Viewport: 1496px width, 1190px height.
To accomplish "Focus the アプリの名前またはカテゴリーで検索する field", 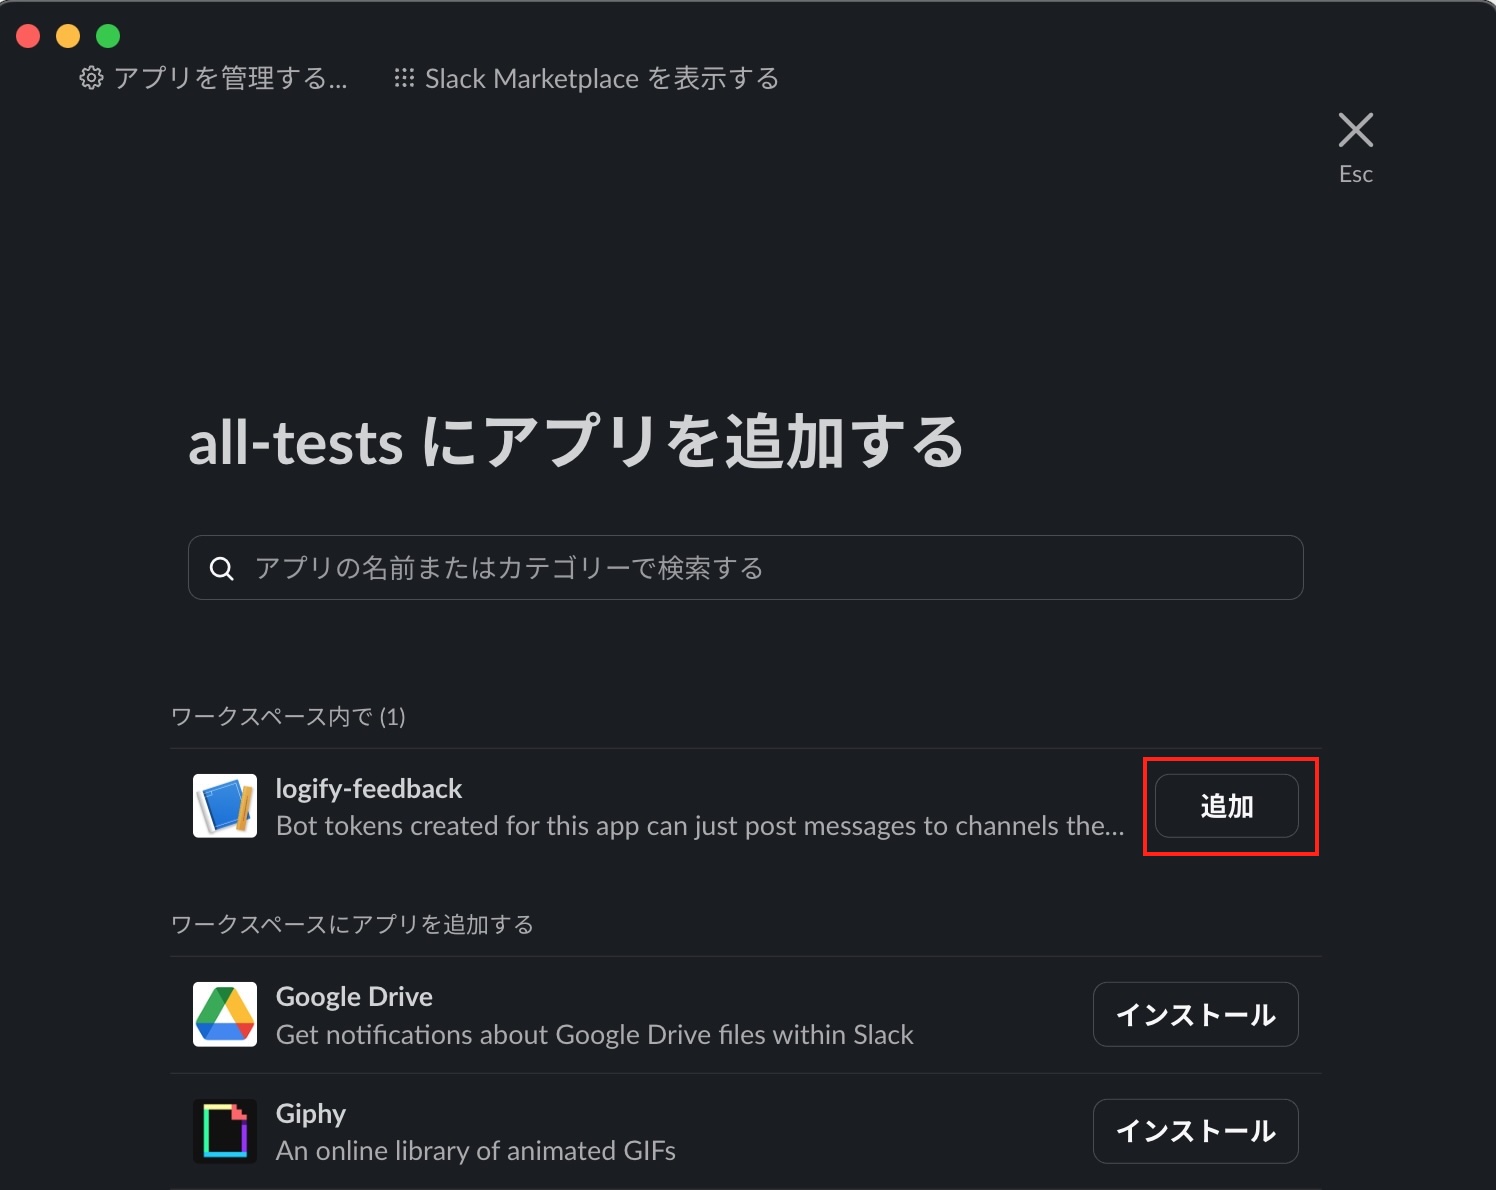I will (746, 568).
